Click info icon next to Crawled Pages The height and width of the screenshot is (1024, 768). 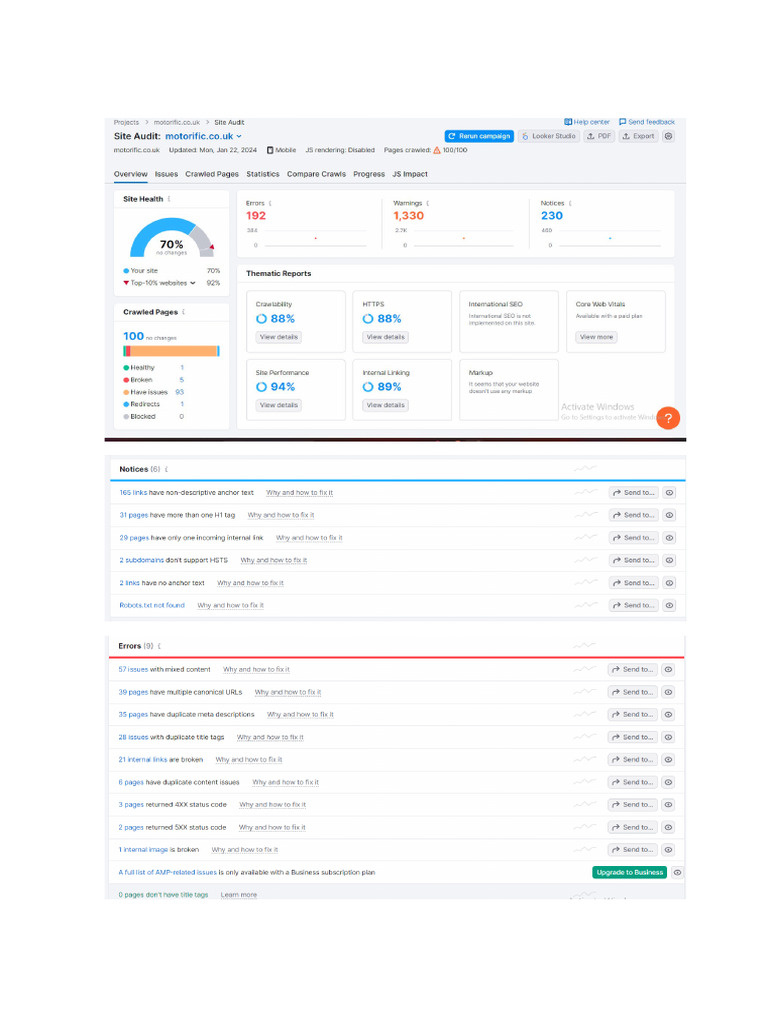point(184,312)
